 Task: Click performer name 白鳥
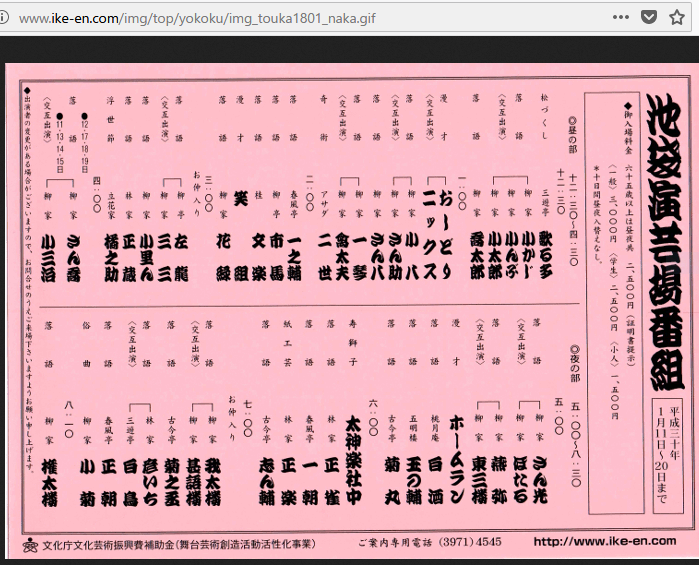[130, 482]
